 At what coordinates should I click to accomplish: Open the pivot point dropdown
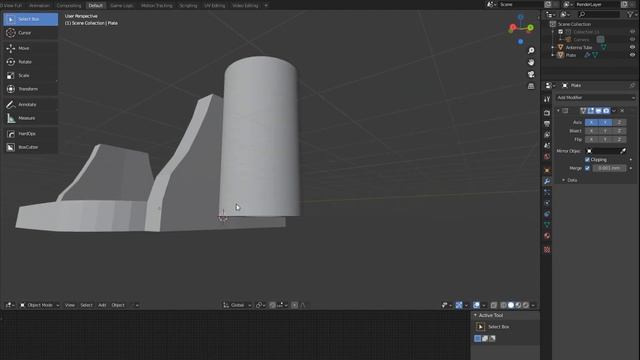tap(260, 305)
